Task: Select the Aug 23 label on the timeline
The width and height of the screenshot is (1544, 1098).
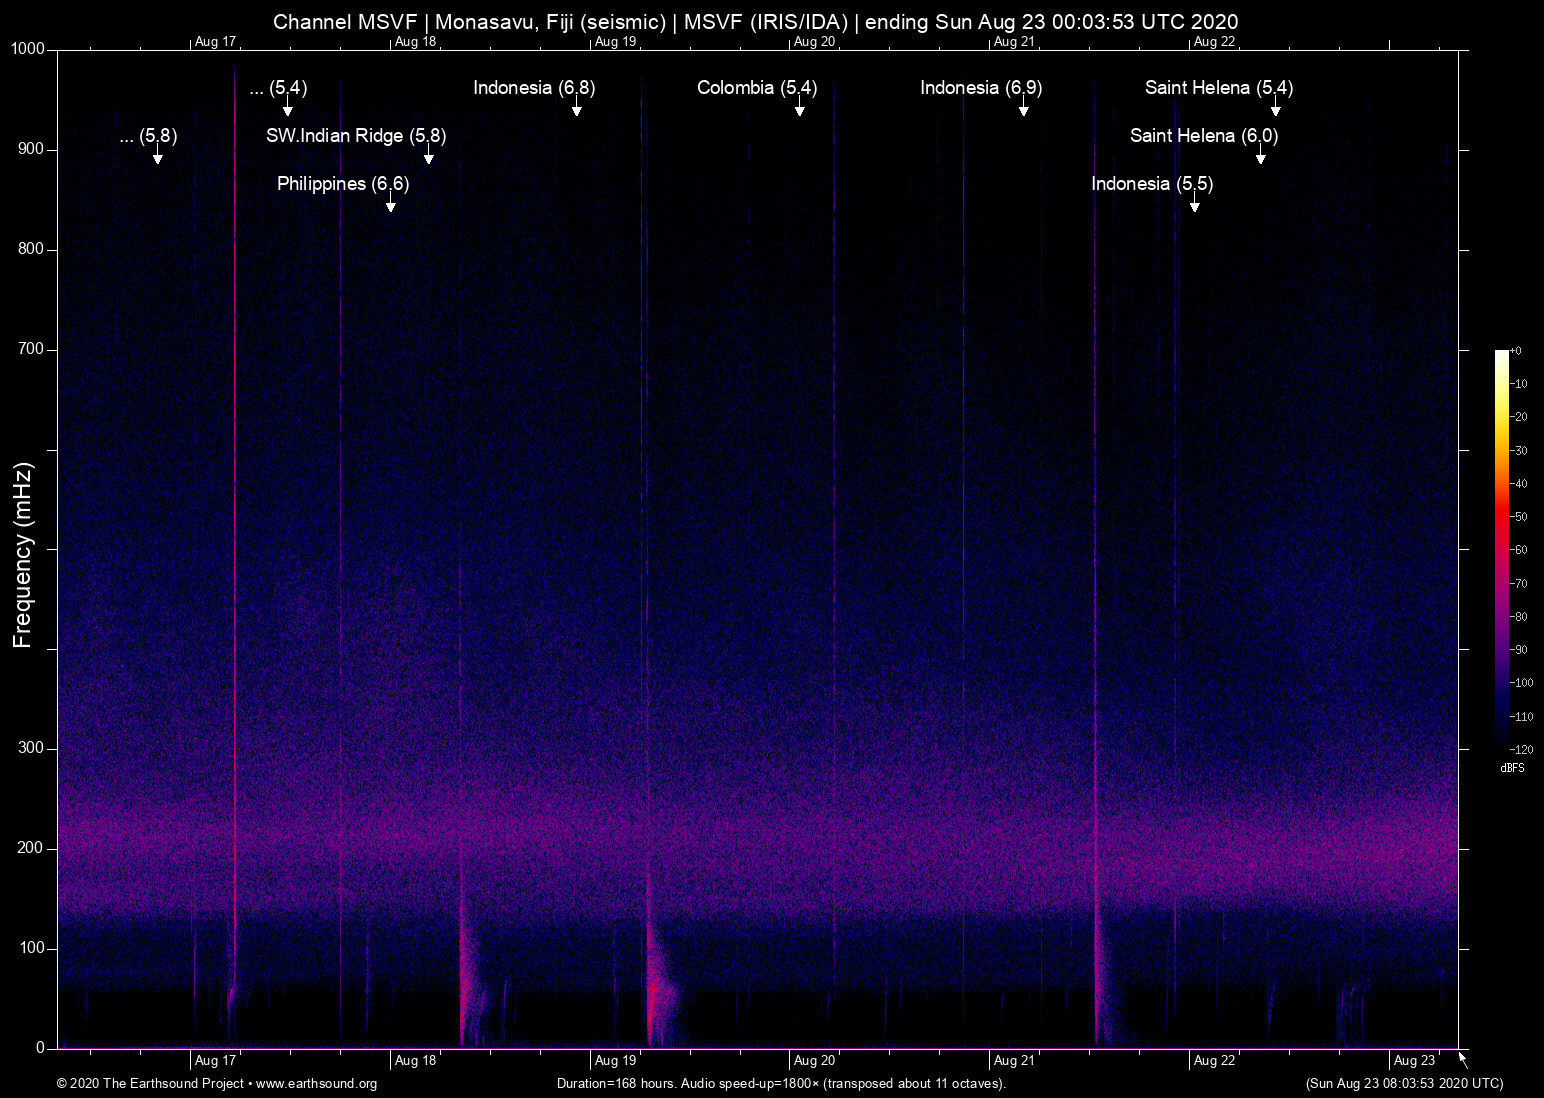Action: tap(1413, 1060)
